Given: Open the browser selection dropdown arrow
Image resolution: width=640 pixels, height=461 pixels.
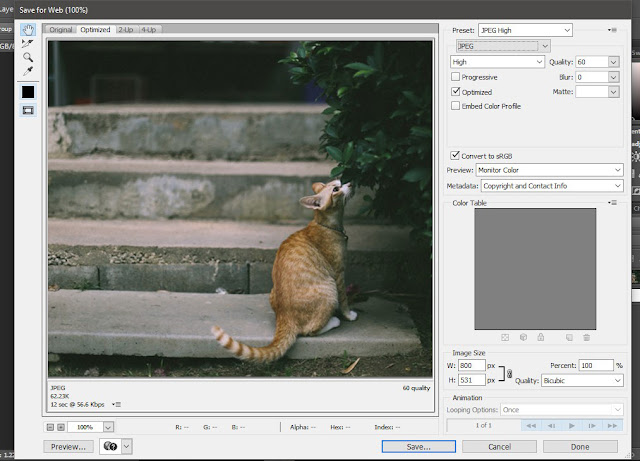Looking at the screenshot, I should coord(127,446).
